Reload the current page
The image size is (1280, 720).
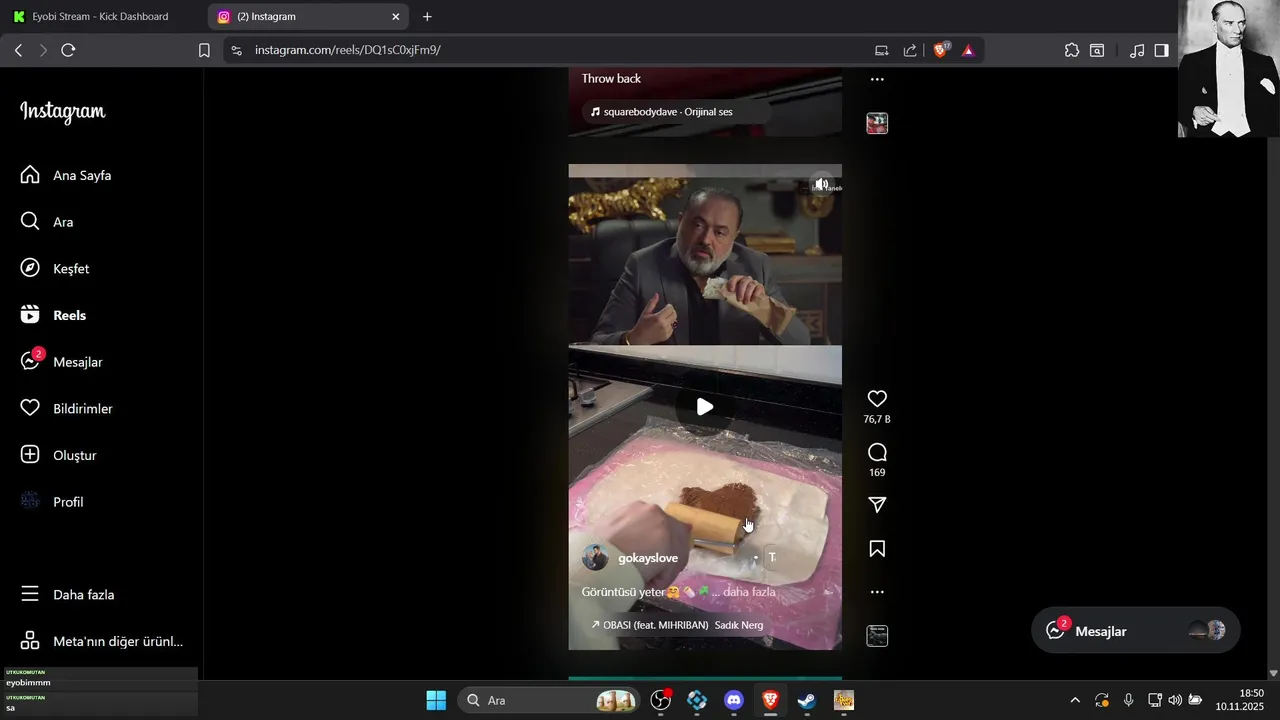(x=68, y=50)
